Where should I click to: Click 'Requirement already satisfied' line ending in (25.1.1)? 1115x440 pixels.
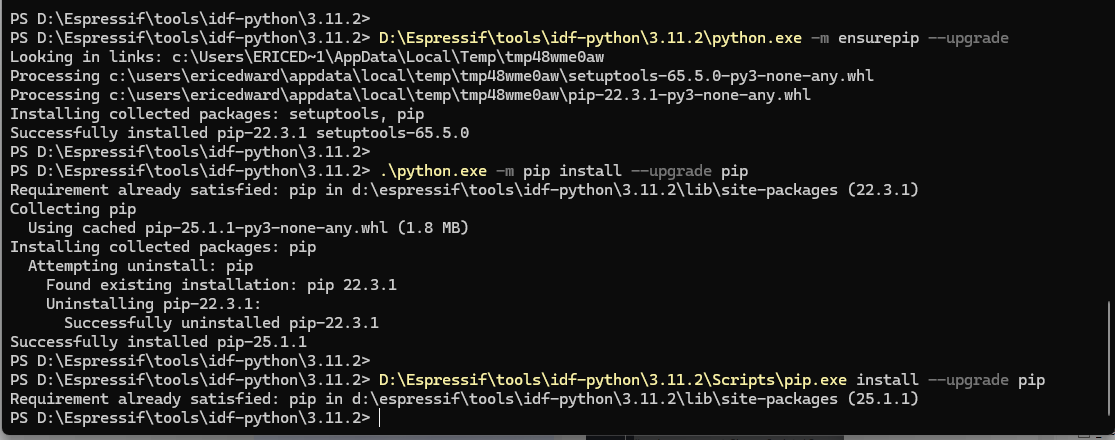tap(464, 399)
